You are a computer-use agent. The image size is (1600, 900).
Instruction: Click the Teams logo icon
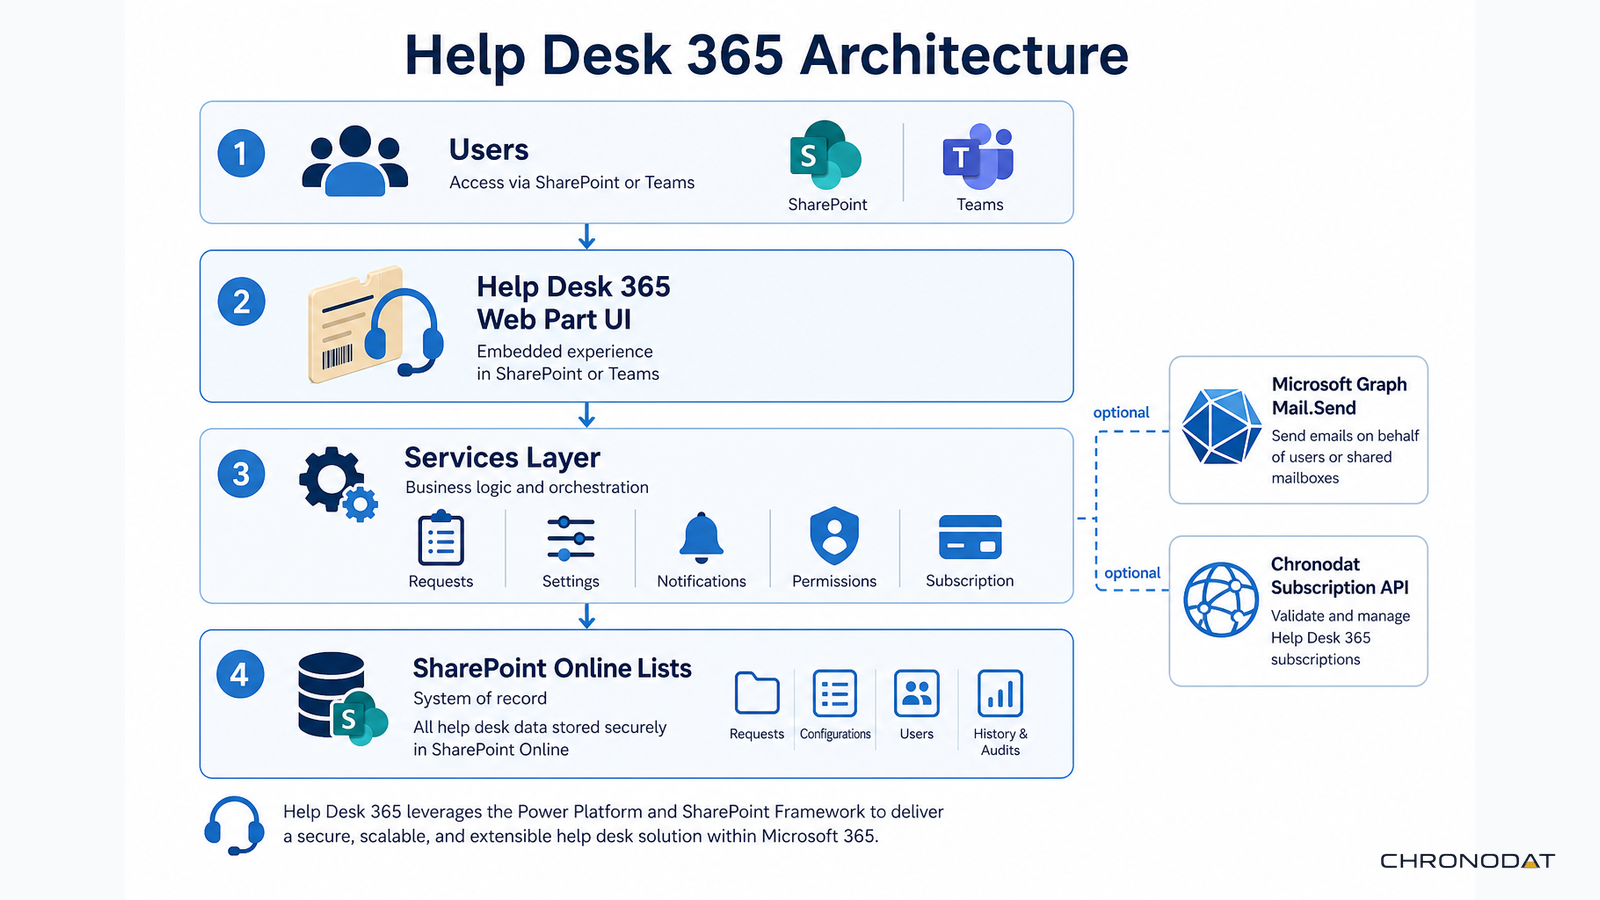(x=978, y=156)
